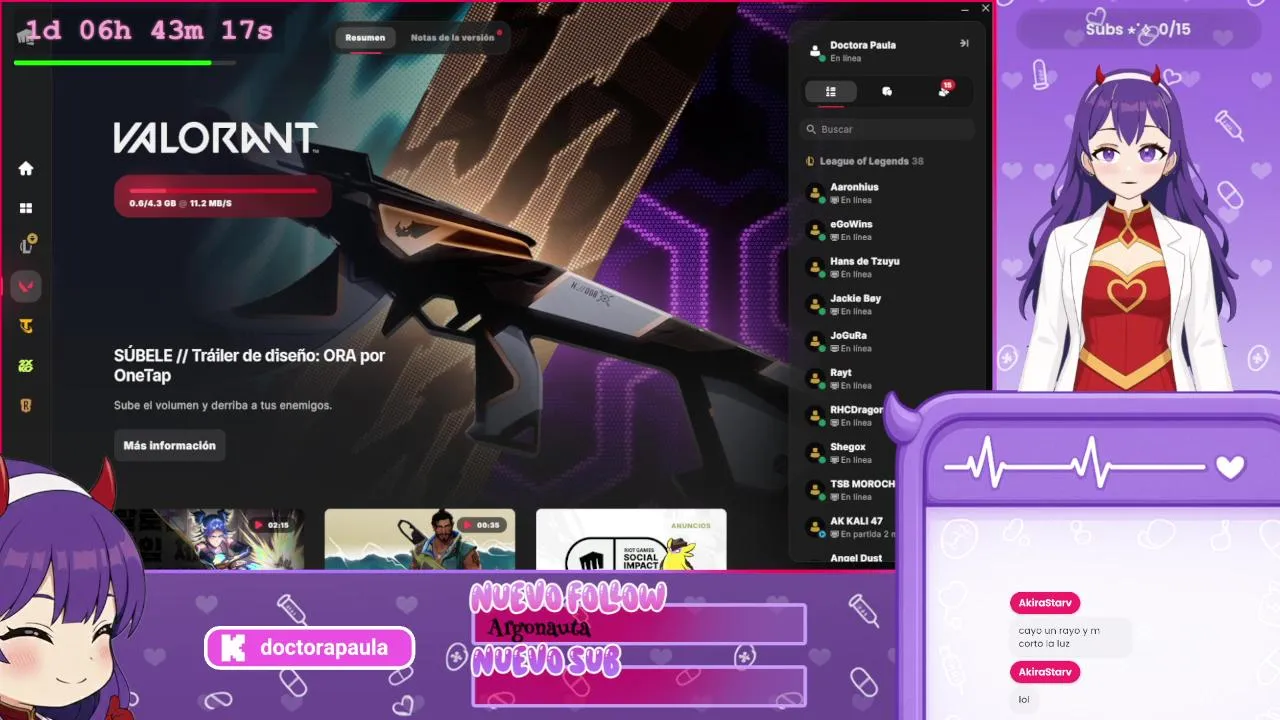Click eGoWins's avatar icon
1280x720 pixels.
click(816, 230)
